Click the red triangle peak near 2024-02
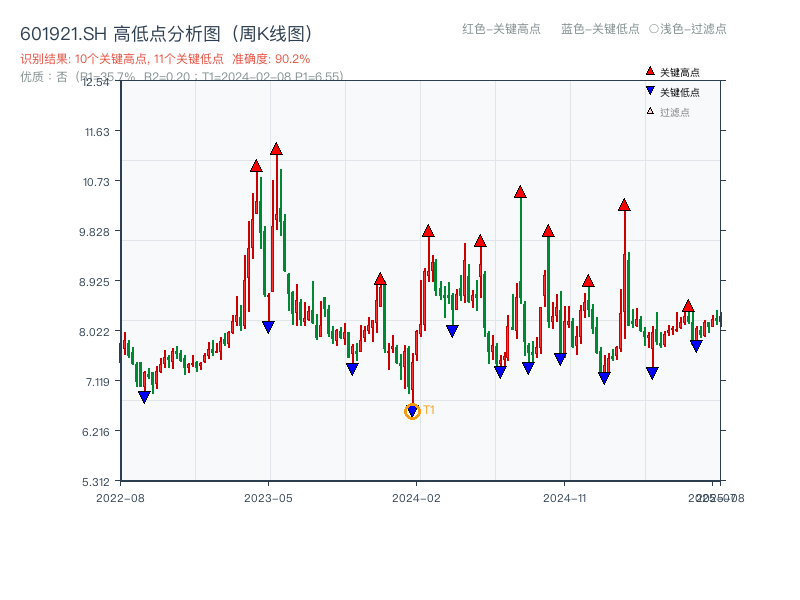This screenshot has width=800, height=600. (428, 229)
